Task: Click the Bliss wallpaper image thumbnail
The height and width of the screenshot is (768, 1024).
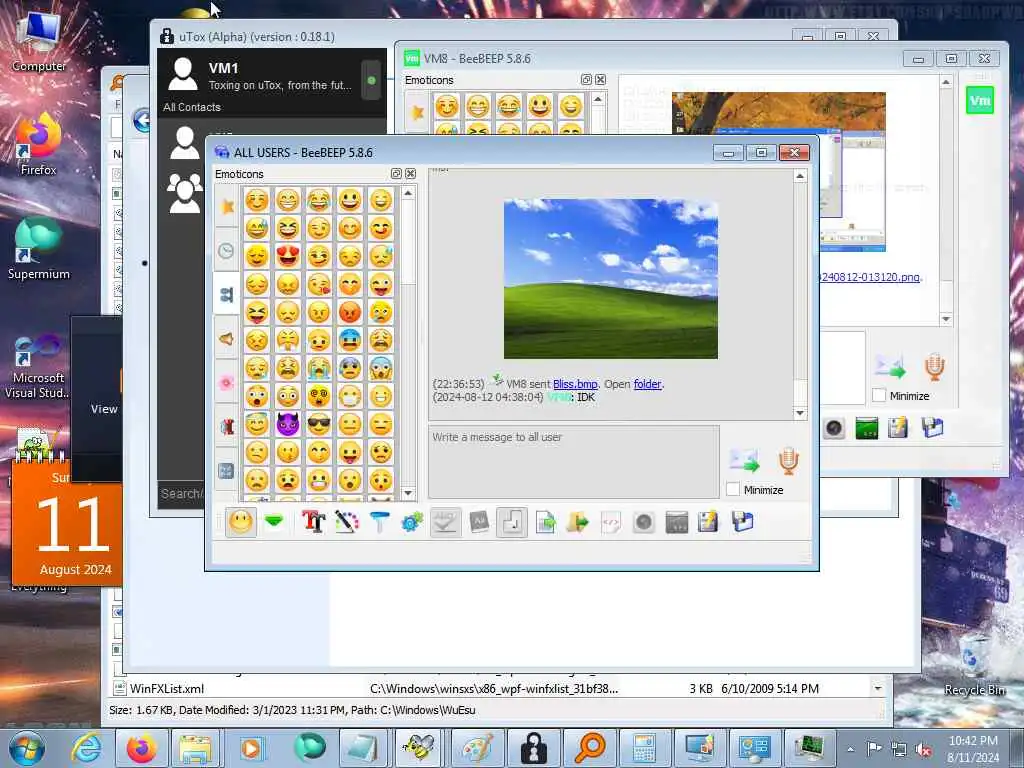Action: [x=611, y=279]
